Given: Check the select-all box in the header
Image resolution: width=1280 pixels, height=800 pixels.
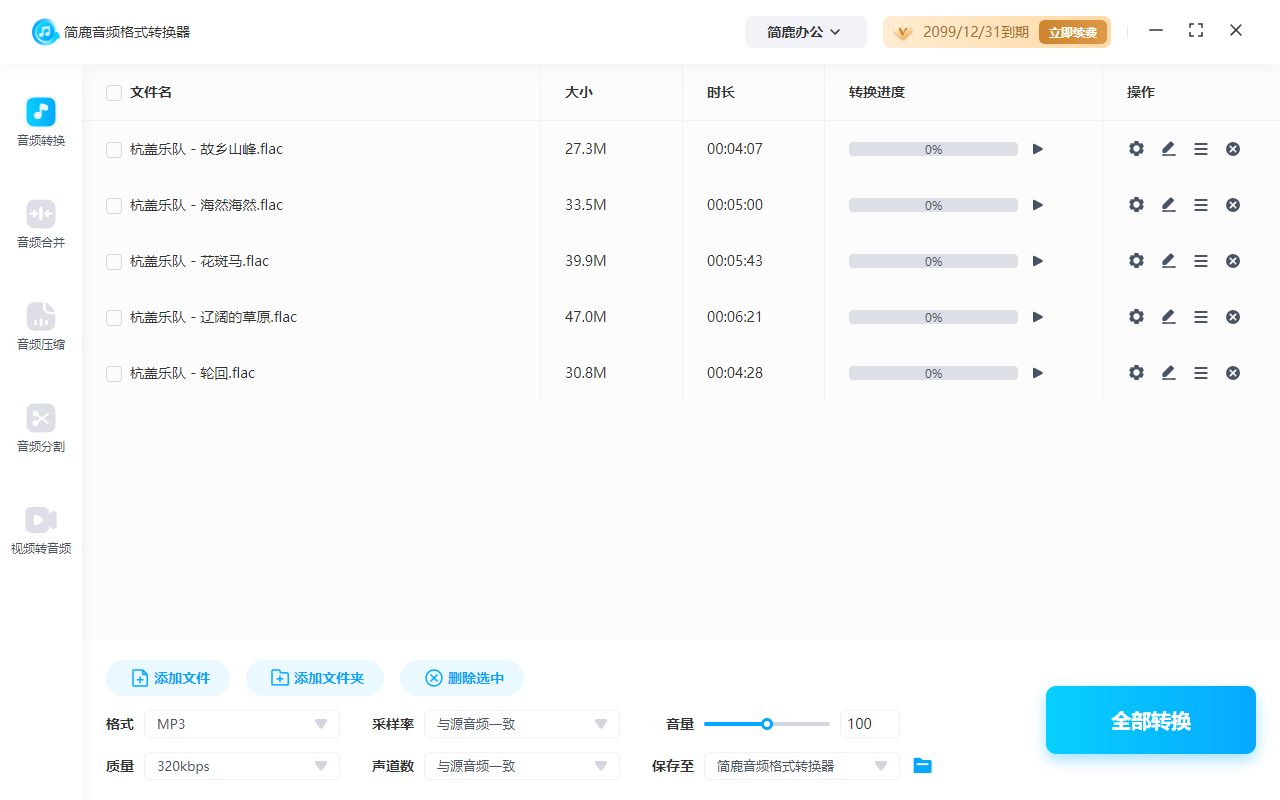Looking at the screenshot, I should coord(113,92).
